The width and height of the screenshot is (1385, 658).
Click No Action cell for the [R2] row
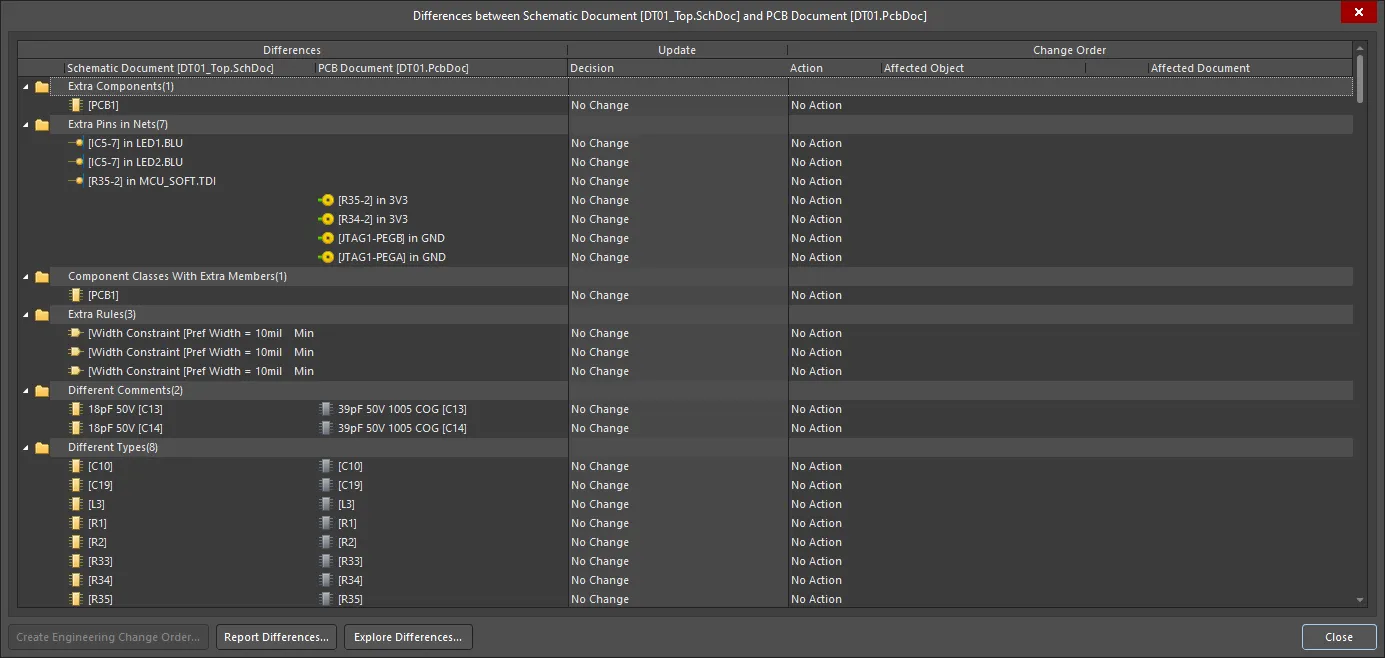(x=816, y=542)
